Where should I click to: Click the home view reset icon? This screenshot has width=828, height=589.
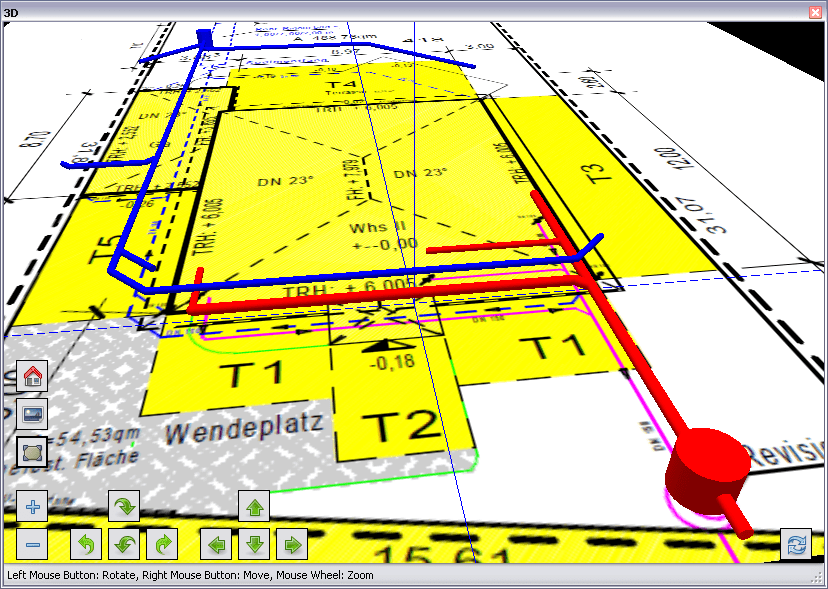coord(32,377)
